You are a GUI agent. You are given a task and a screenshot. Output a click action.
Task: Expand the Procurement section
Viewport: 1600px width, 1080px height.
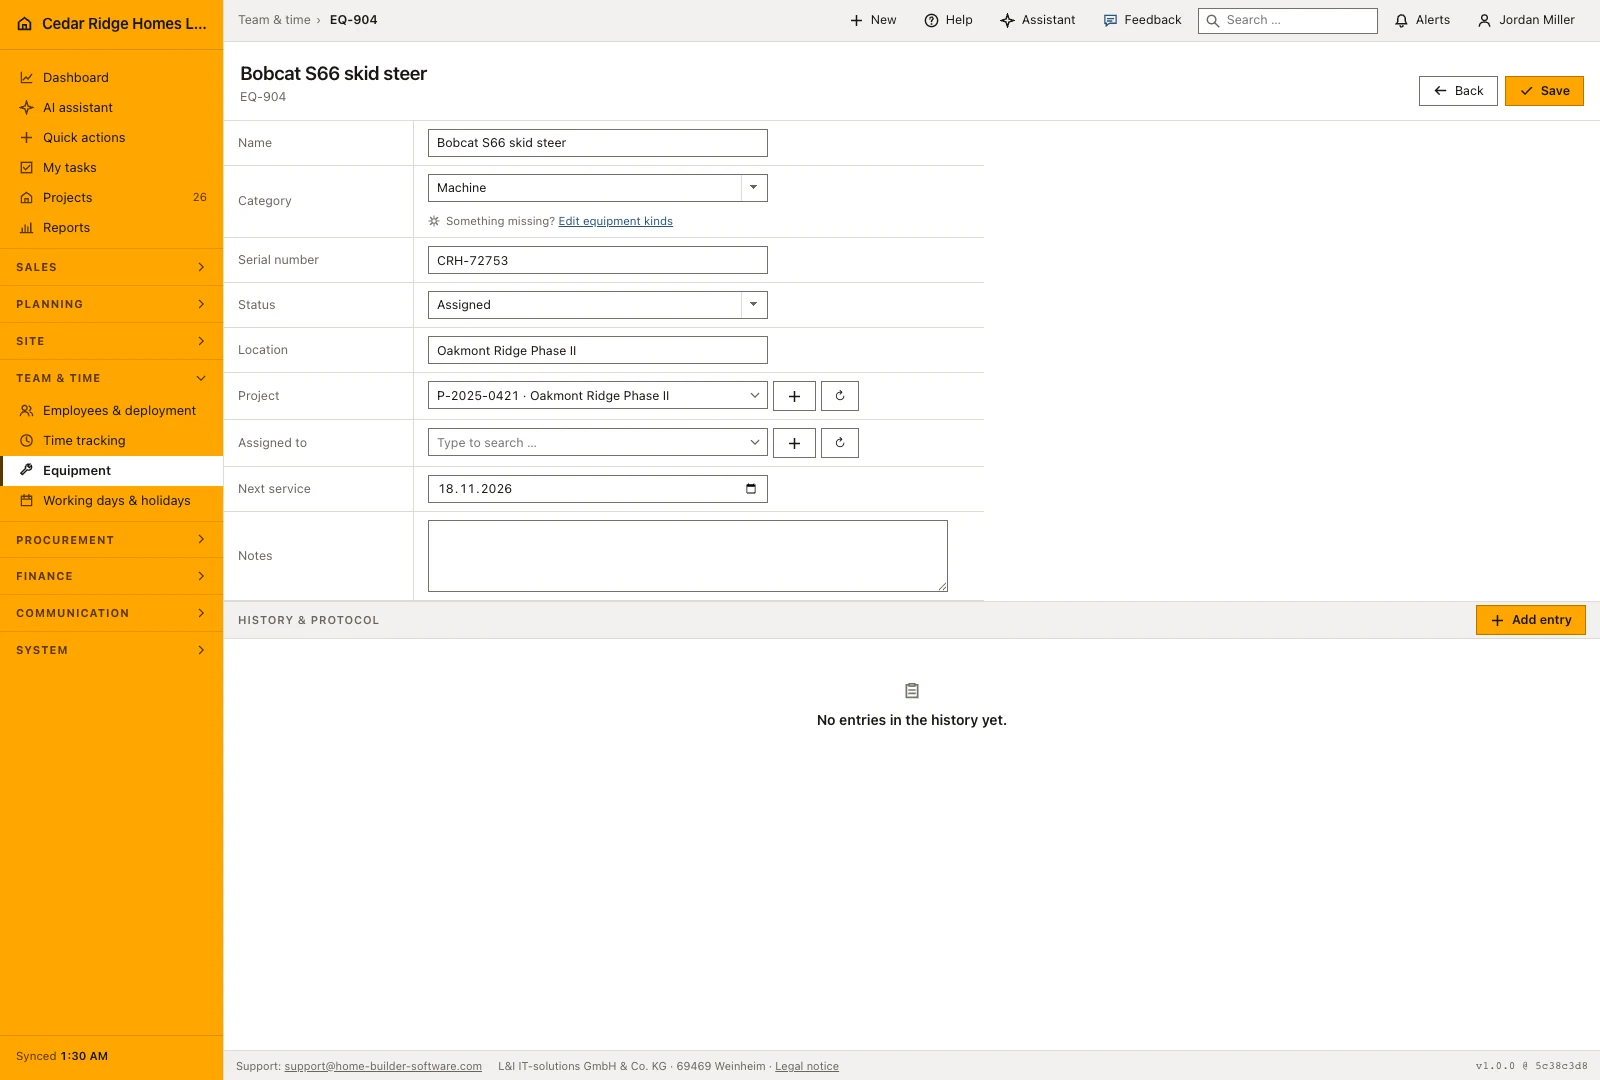coord(112,540)
